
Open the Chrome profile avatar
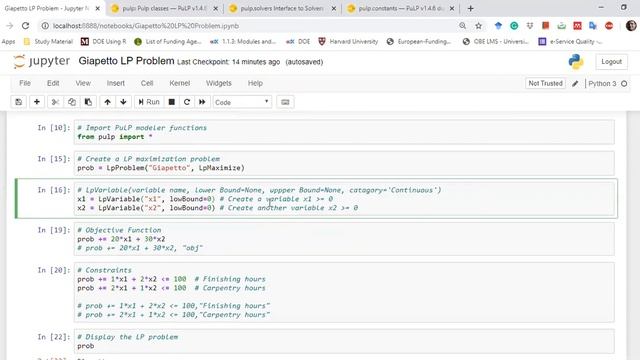point(631,26)
